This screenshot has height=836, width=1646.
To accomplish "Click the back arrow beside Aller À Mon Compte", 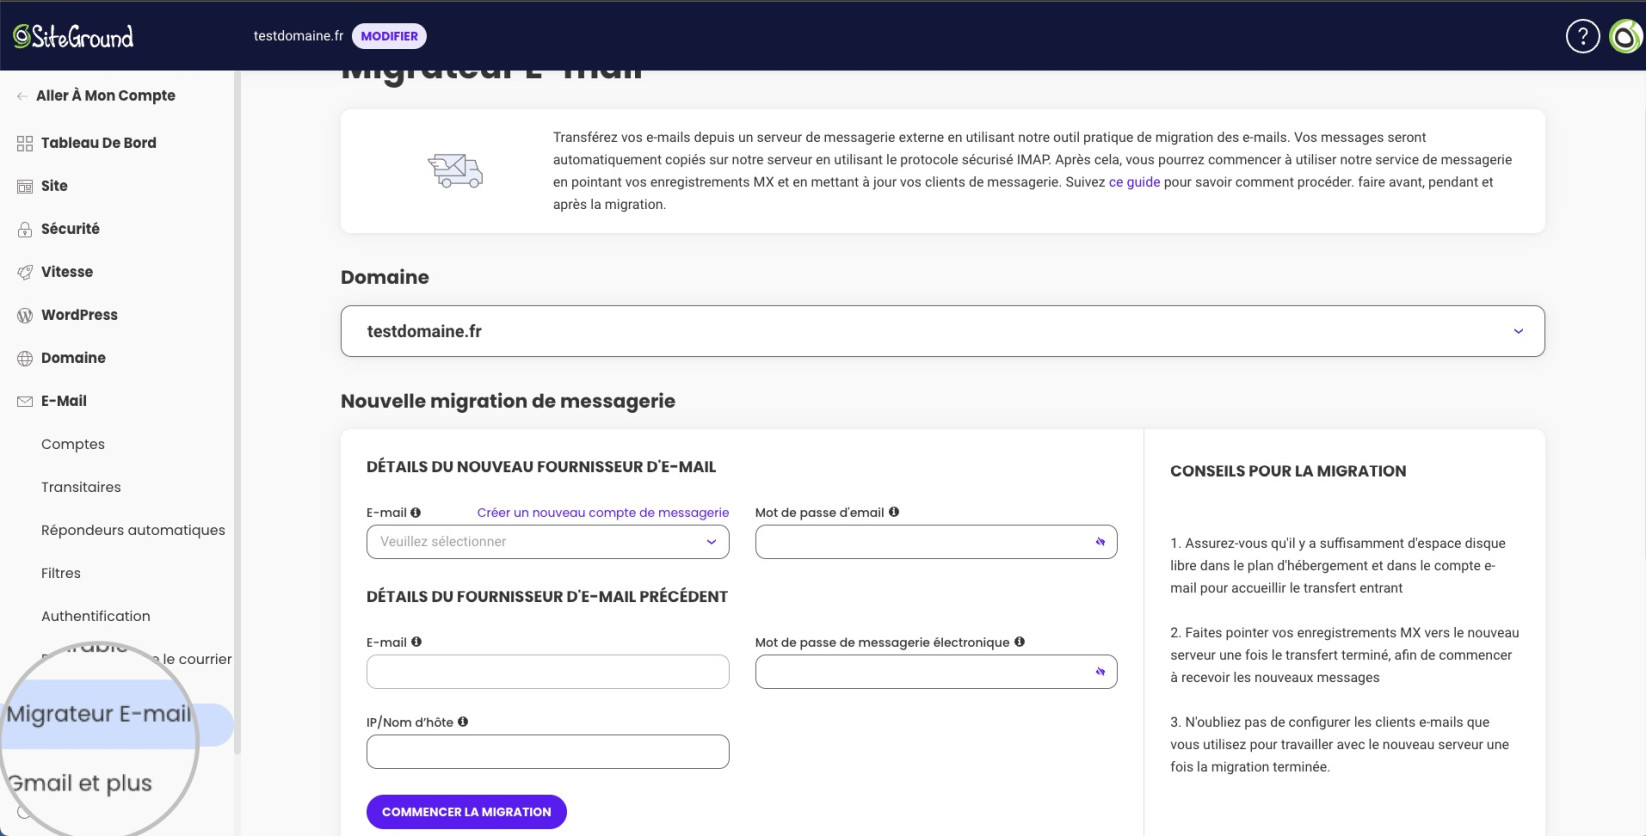I will point(22,96).
